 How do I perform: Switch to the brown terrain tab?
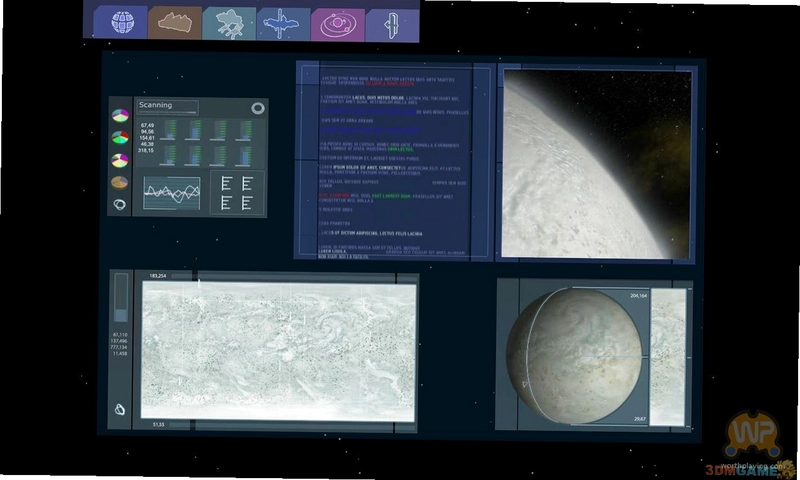(x=175, y=23)
